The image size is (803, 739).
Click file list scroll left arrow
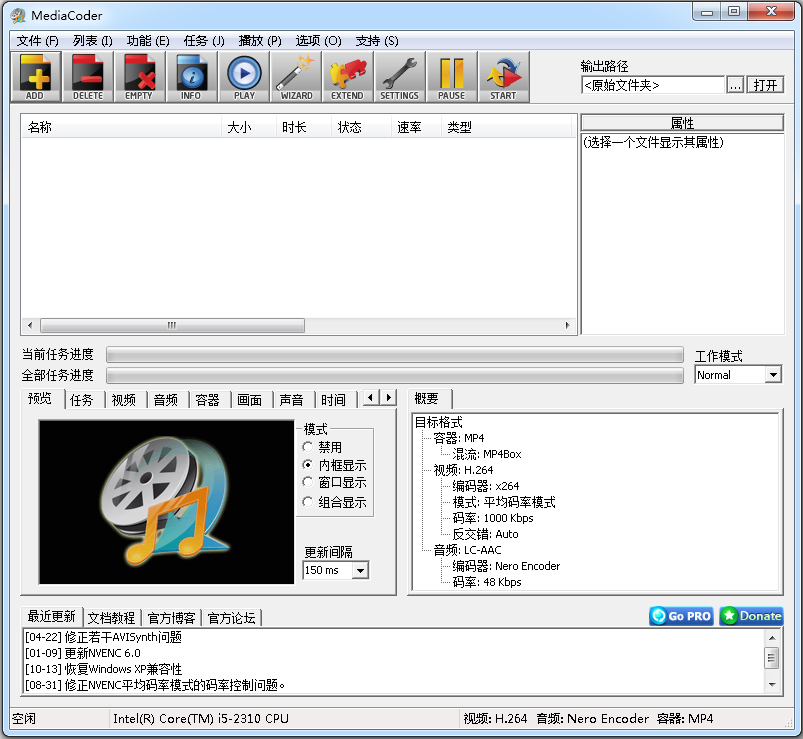click(x=30, y=325)
